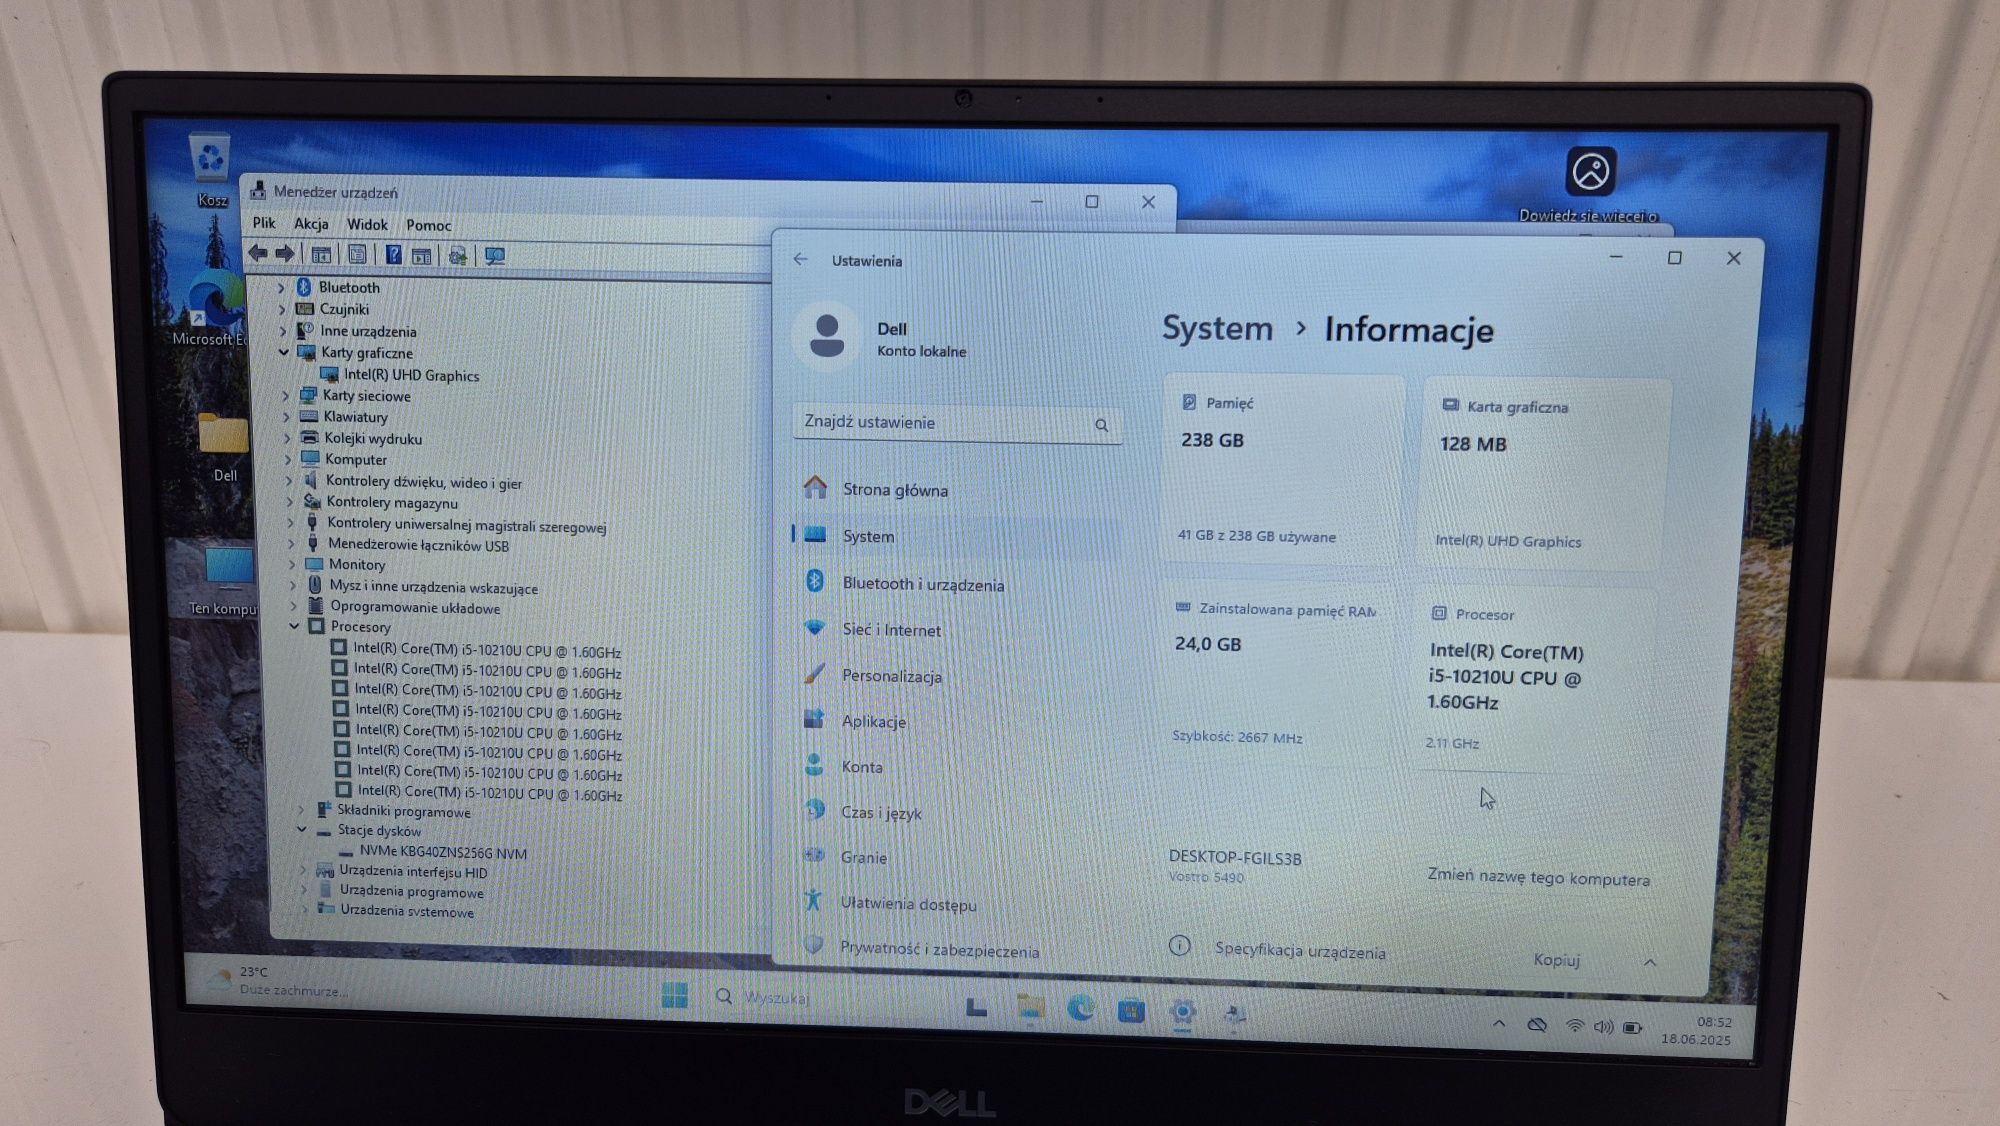
Task: Expand the Karty sieciowe category
Action: coord(285,396)
